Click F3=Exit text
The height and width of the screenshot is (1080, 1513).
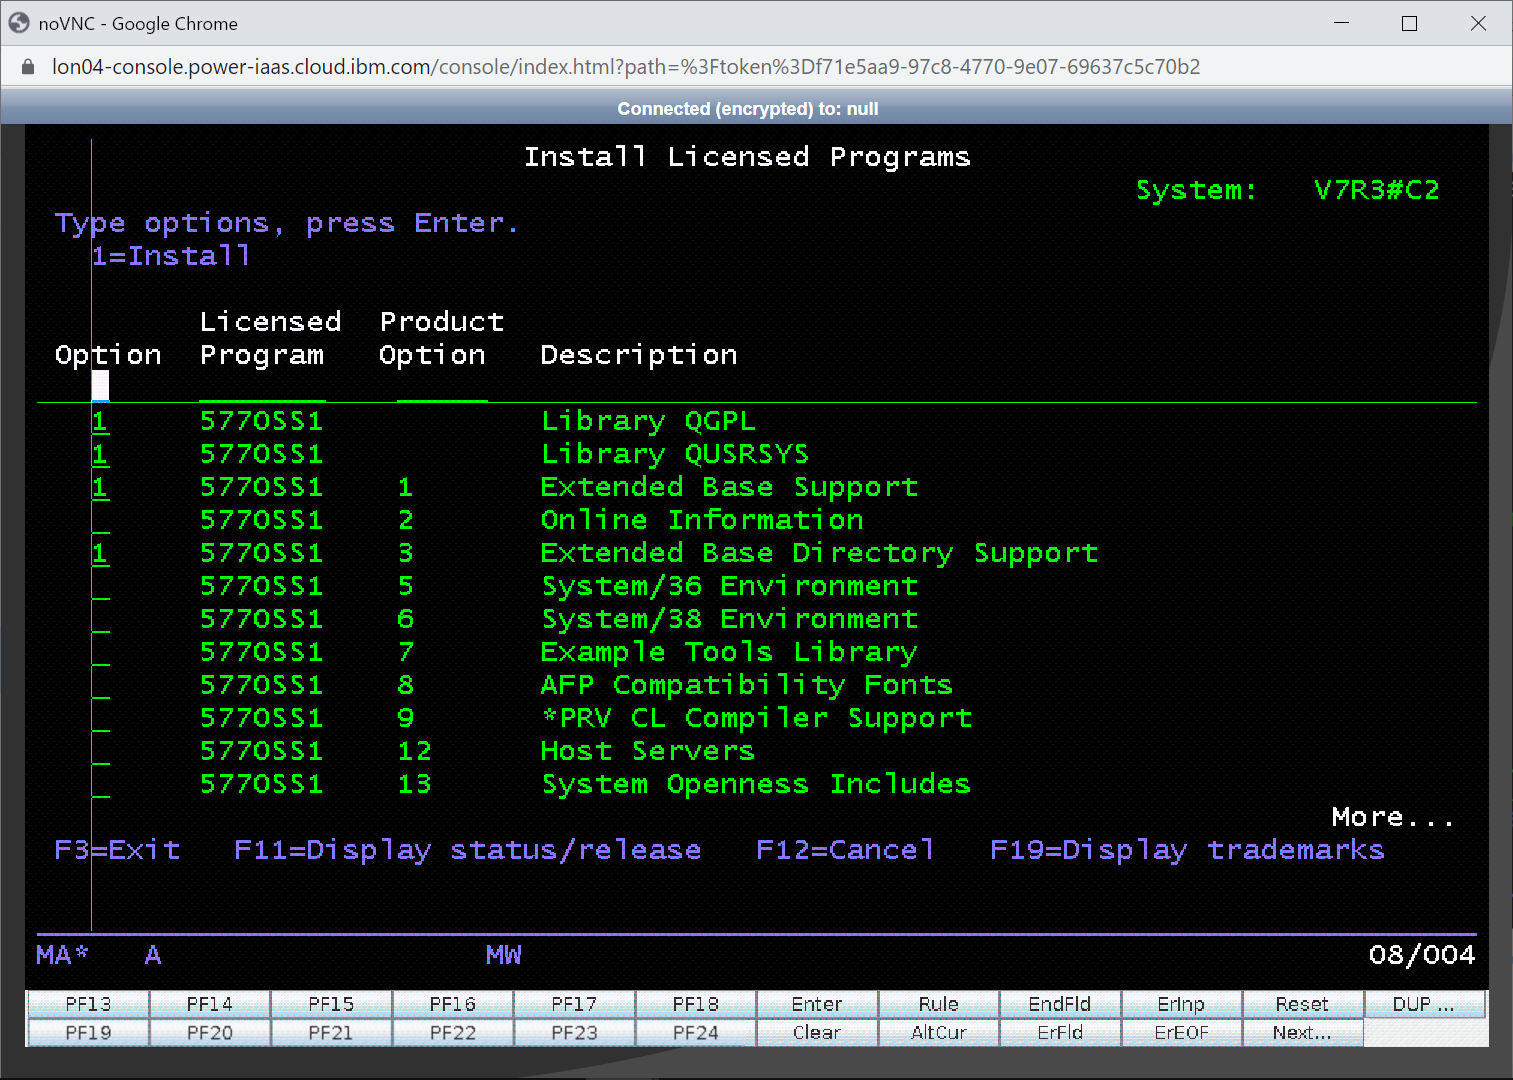coord(117,850)
